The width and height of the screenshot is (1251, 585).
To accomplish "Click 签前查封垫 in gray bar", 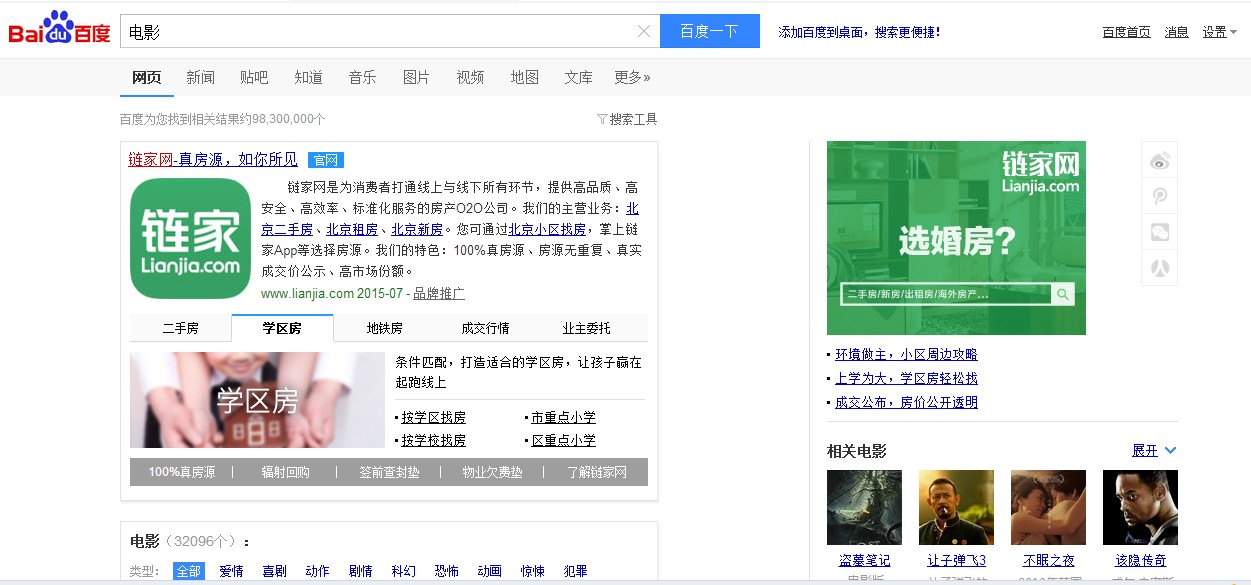I will (x=389, y=472).
